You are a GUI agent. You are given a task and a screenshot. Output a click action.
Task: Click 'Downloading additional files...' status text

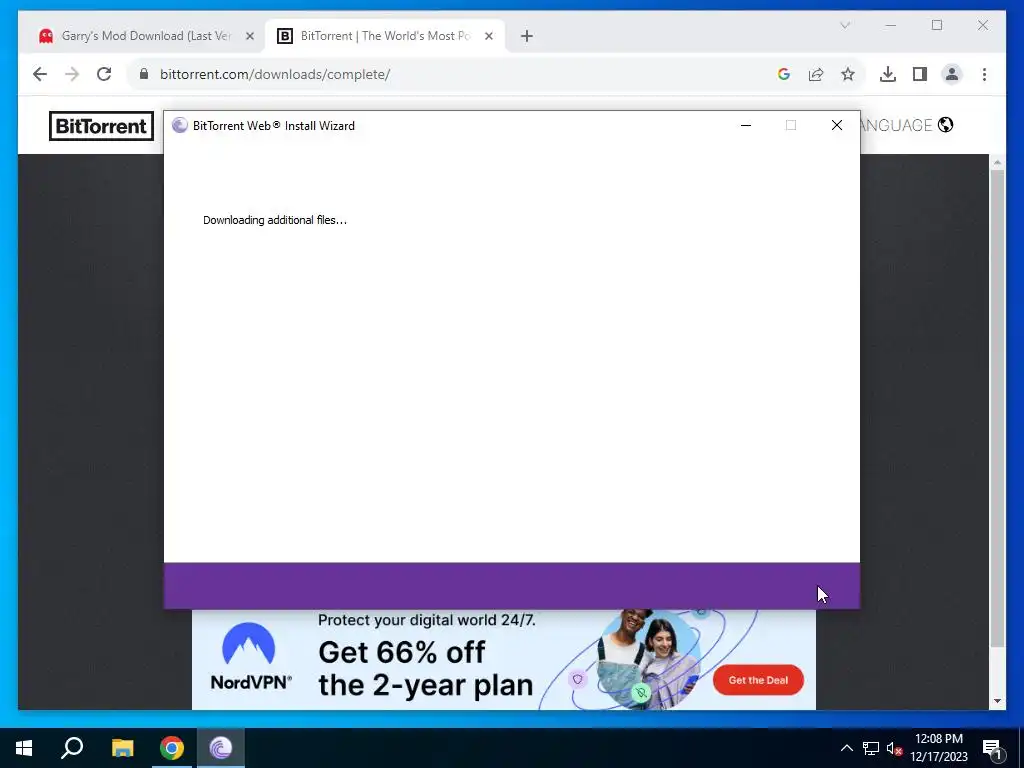pos(275,220)
